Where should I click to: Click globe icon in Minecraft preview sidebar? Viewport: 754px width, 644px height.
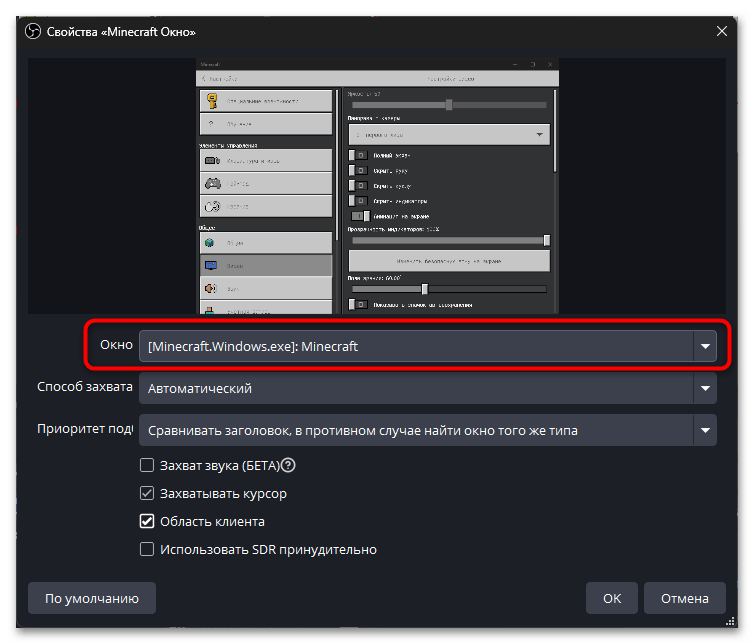tap(210, 243)
